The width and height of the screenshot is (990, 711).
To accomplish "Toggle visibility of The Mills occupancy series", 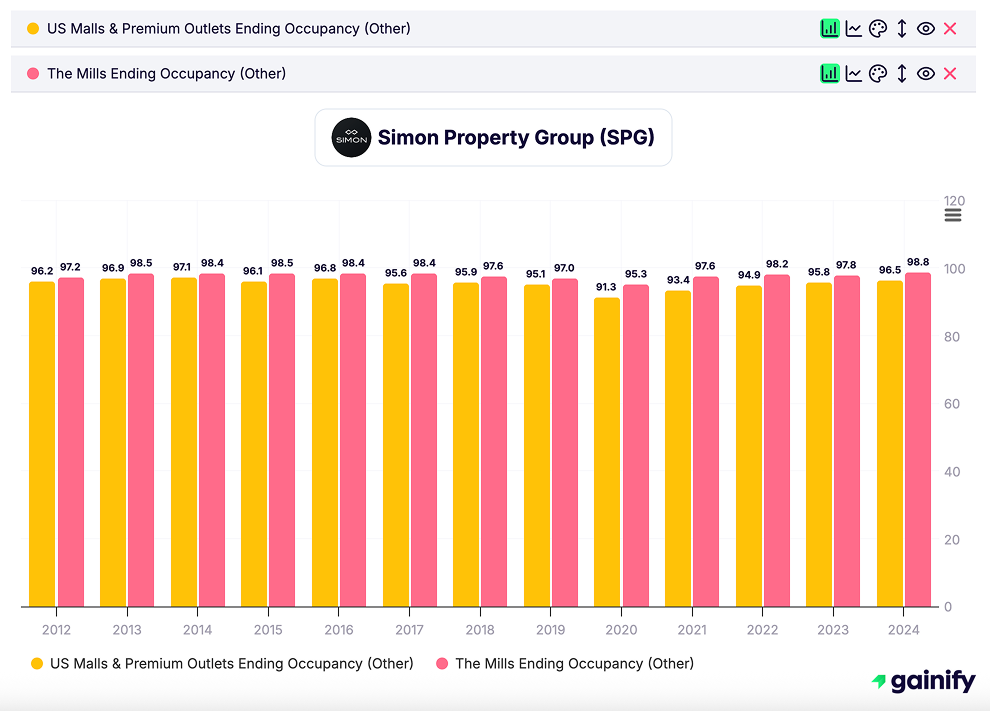I will pyautogui.click(x=926, y=72).
